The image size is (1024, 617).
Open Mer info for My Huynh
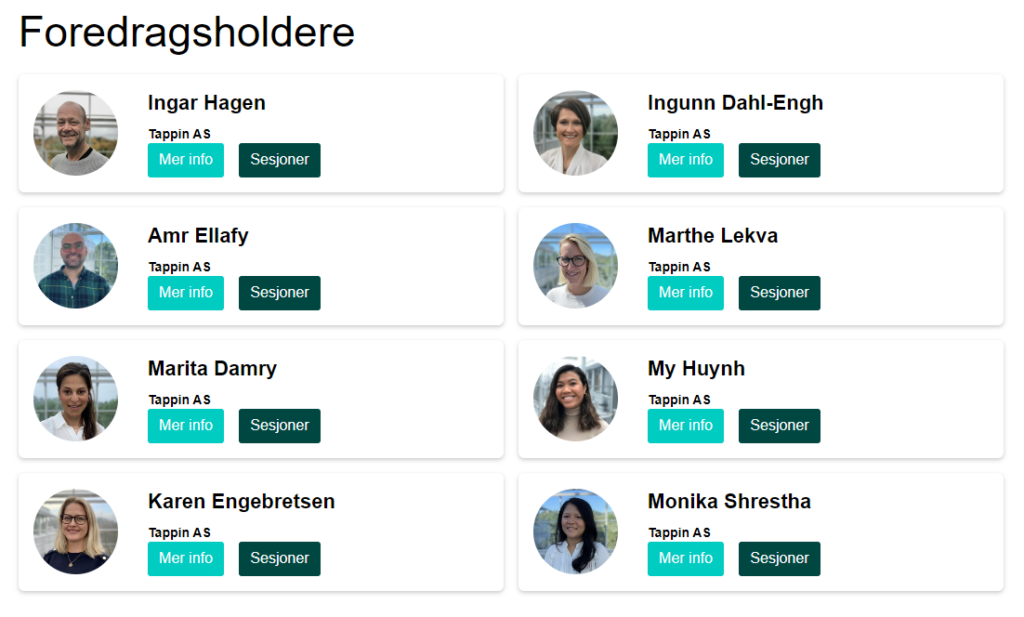pyautogui.click(x=686, y=426)
